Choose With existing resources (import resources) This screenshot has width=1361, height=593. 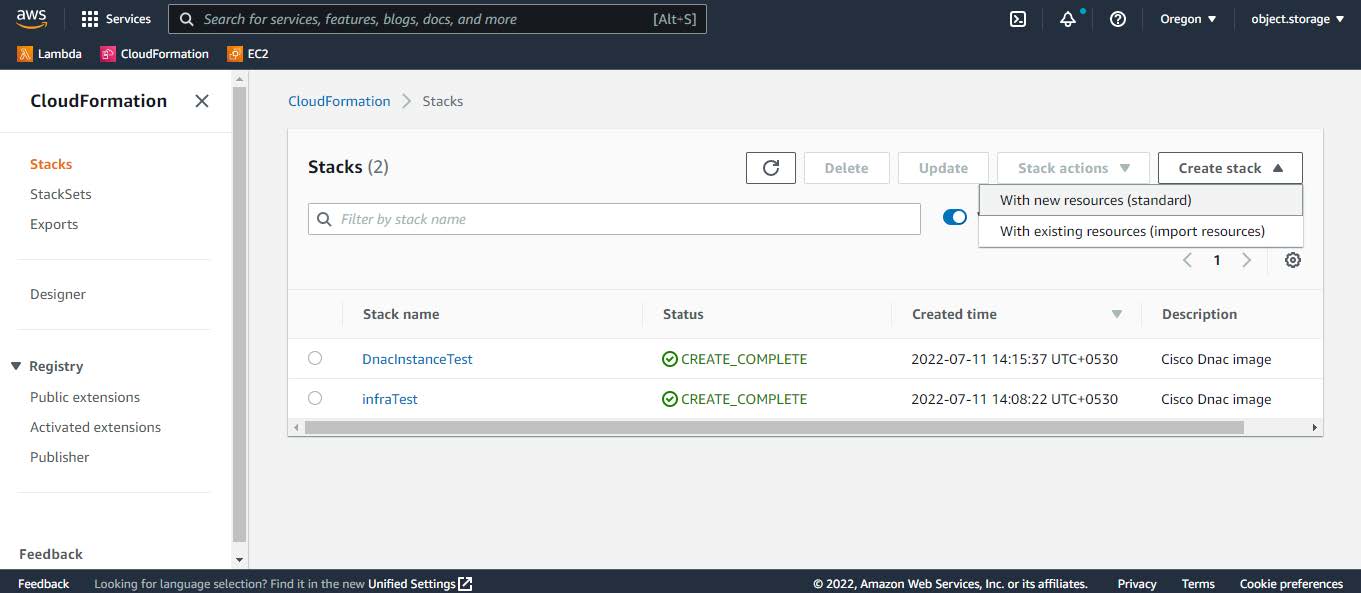coord(1141,231)
